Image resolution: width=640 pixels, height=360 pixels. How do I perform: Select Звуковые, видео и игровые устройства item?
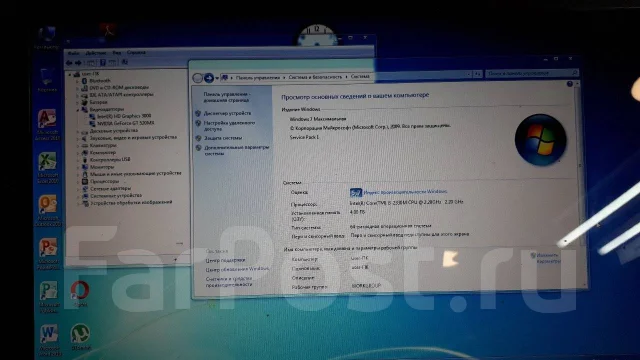click(x=133, y=138)
